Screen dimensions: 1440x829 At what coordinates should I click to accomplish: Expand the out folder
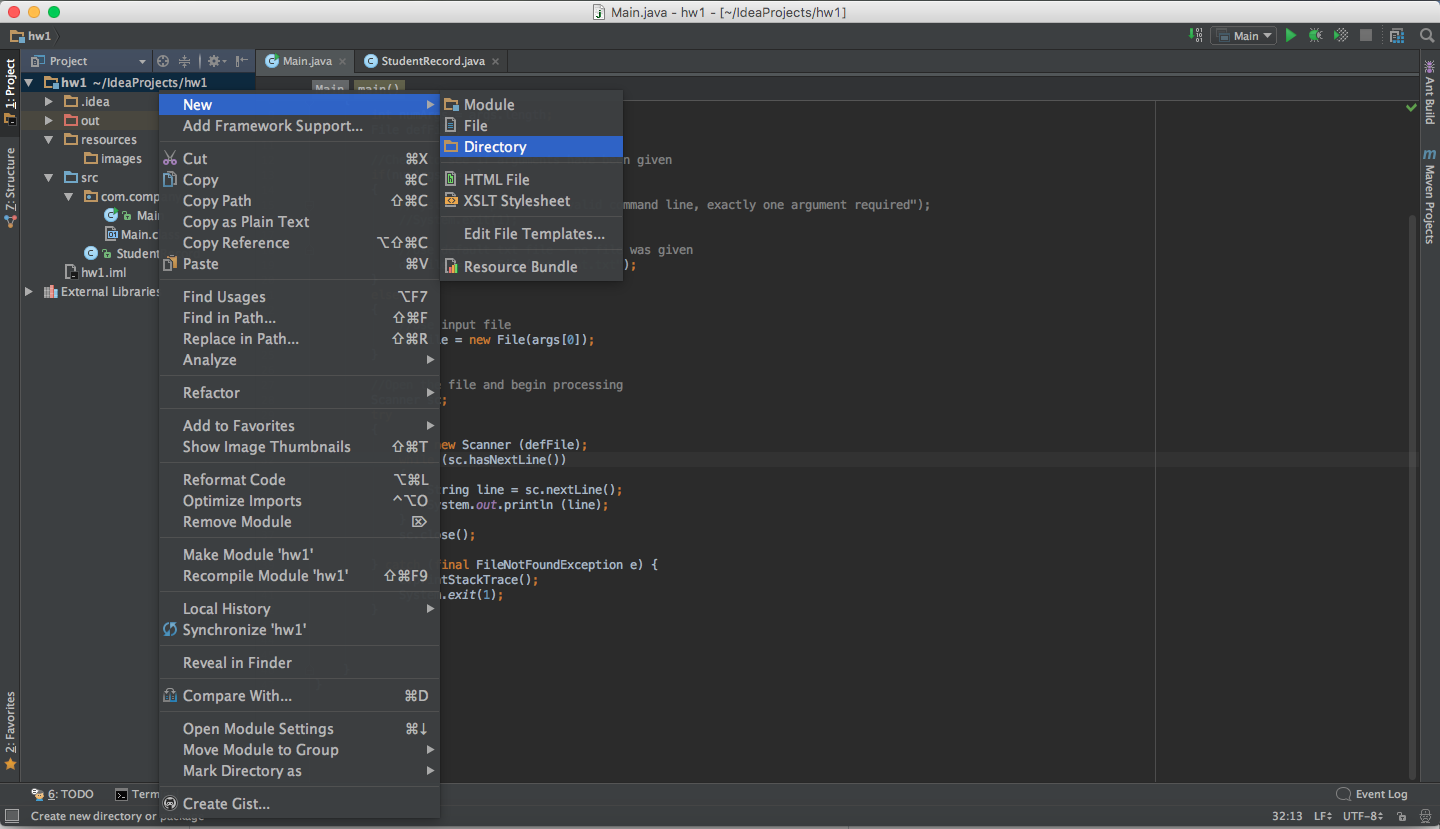(48, 121)
